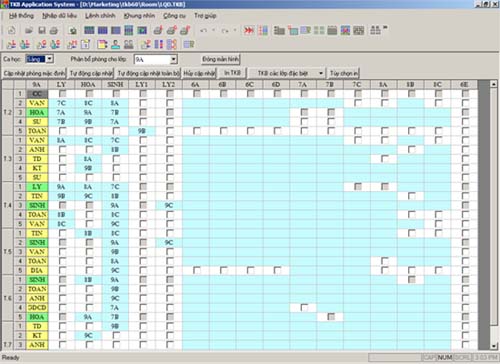500x364 pixels.
Task: Open the Hệ thống menu
Action: pos(21,16)
